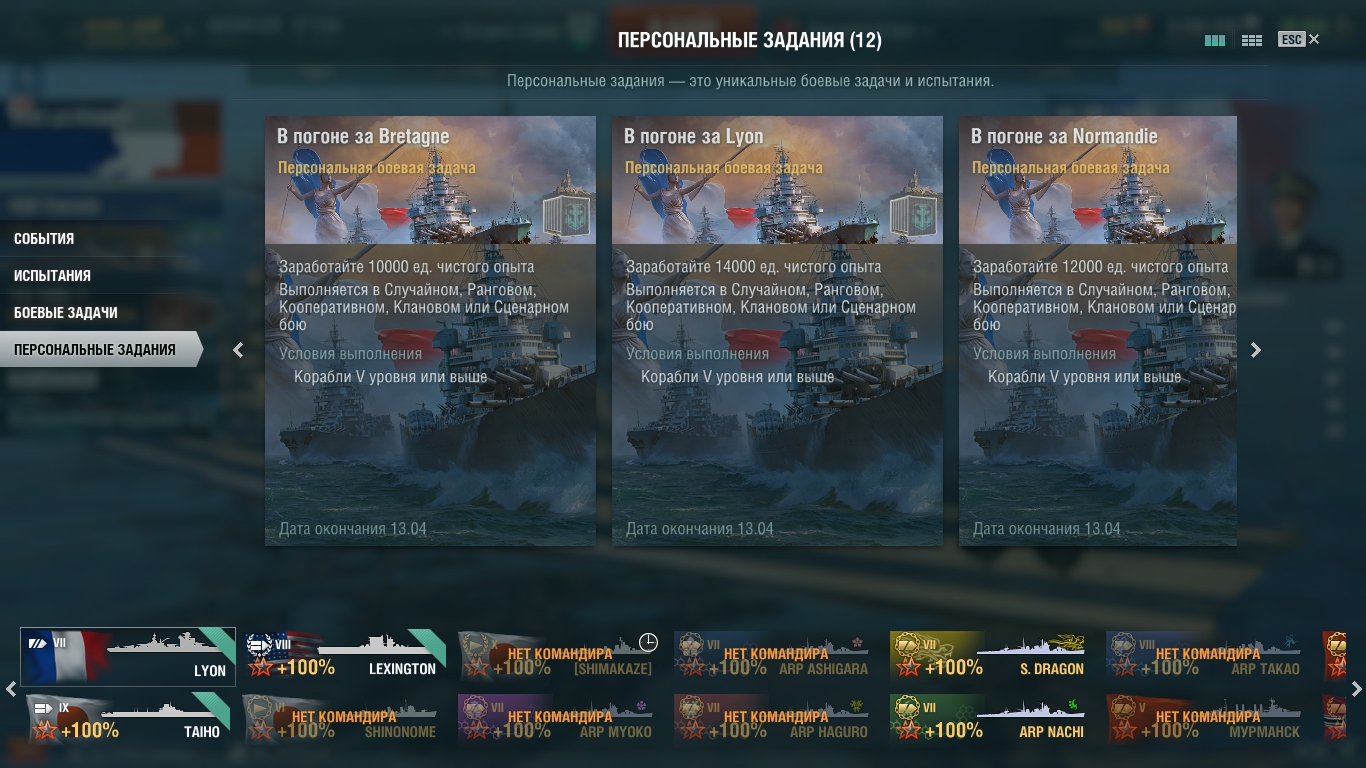
Task: Close the personal tasks screen with ESC button
Action: coord(1299,39)
